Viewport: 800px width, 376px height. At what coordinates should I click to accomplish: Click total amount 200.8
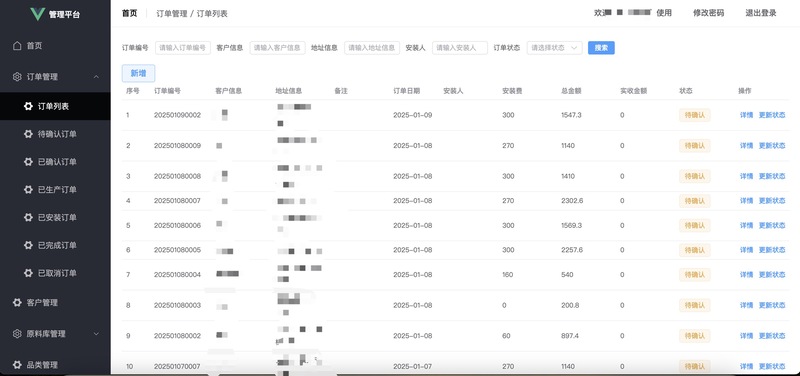(x=570, y=305)
